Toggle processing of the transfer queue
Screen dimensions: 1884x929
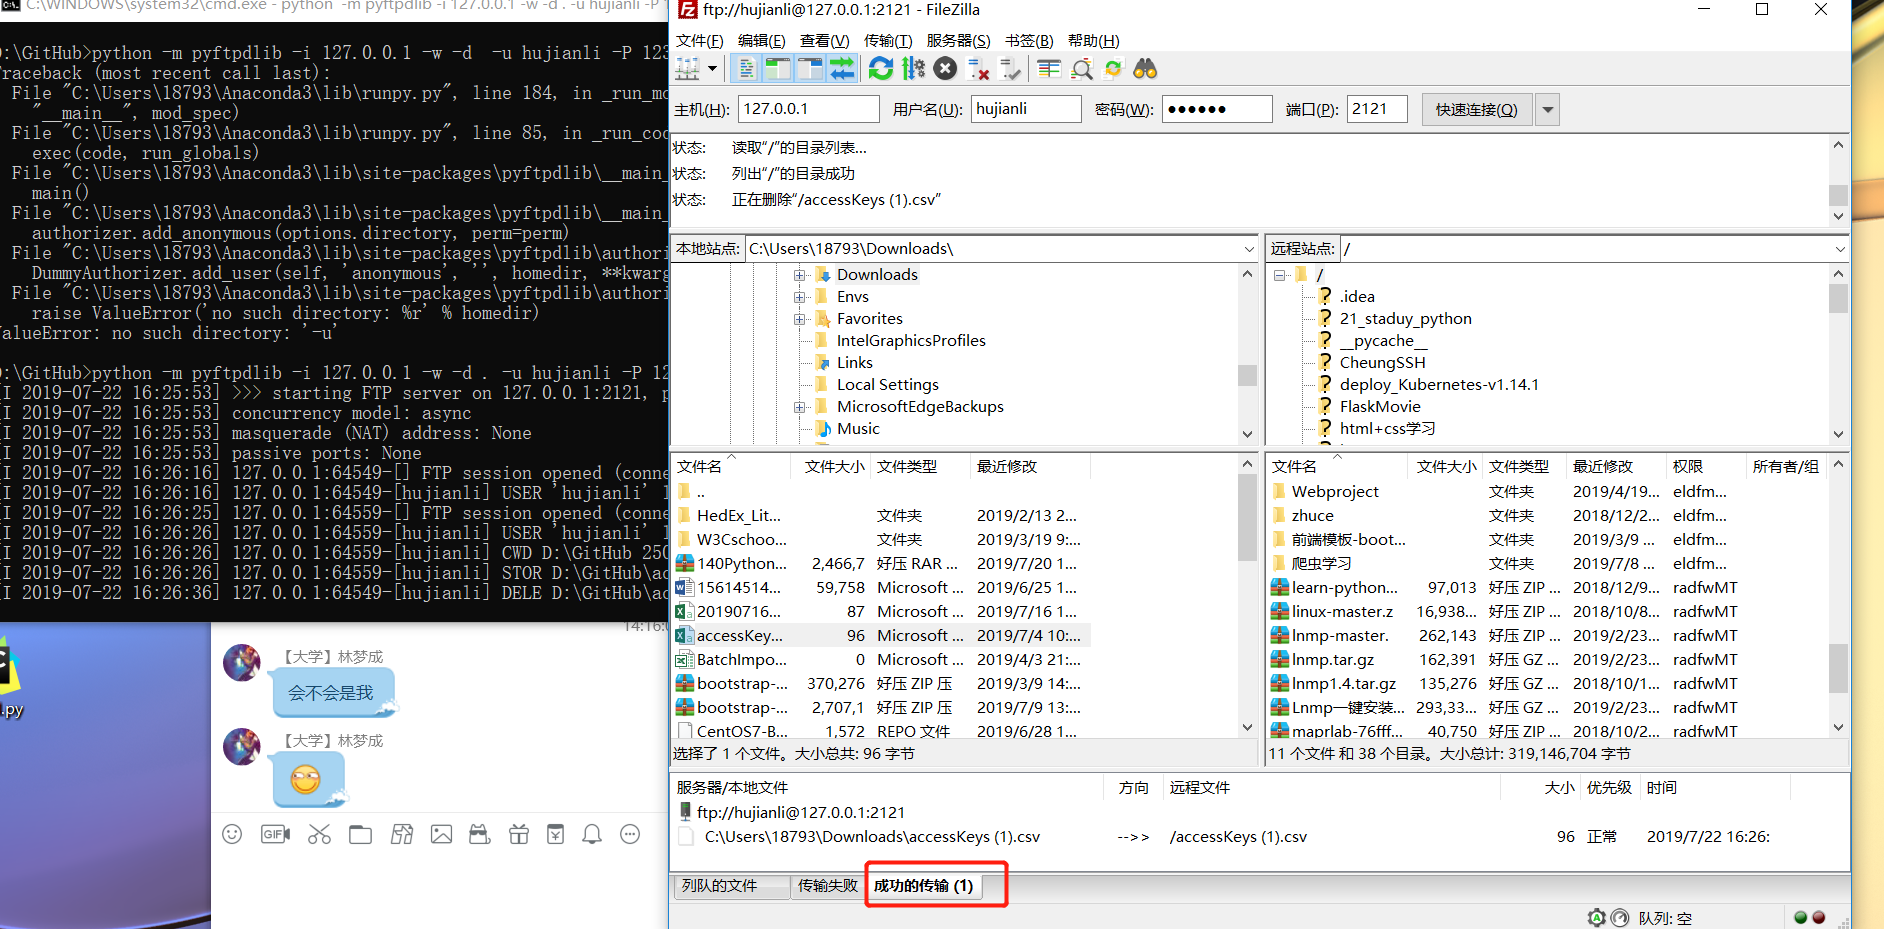tap(913, 69)
